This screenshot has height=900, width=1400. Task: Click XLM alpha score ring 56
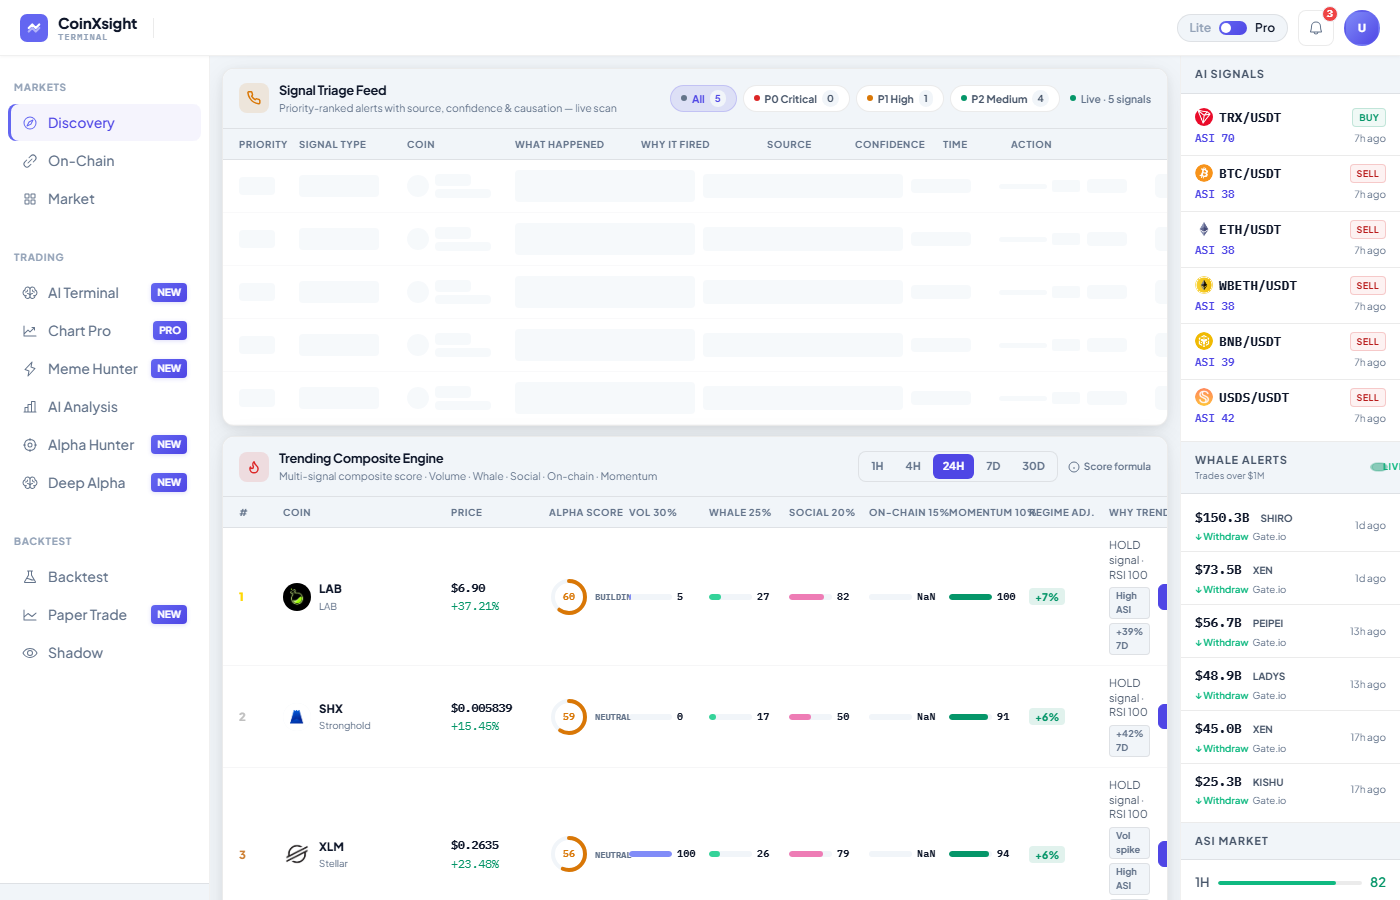click(x=569, y=854)
